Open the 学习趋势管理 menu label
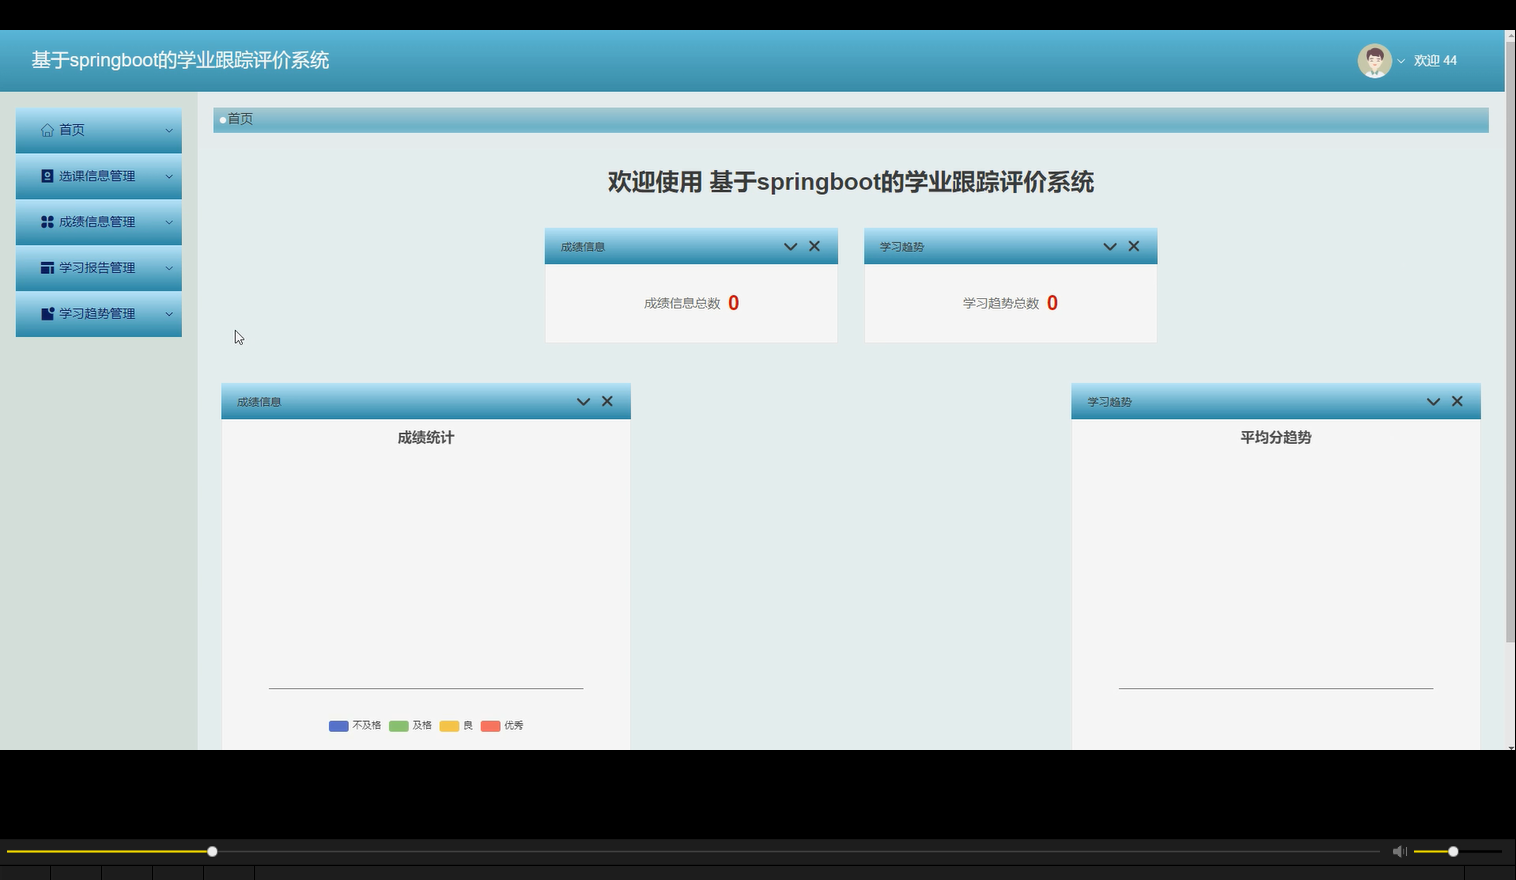Viewport: 1516px width, 880px height. [x=97, y=314]
